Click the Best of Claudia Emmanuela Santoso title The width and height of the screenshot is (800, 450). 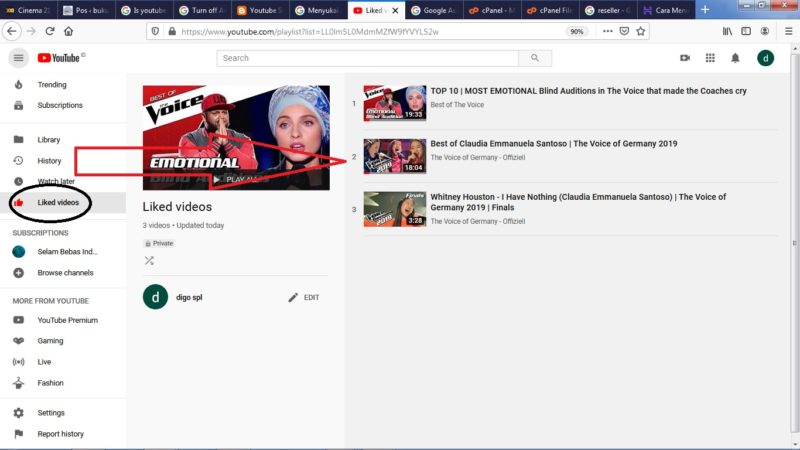pos(554,144)
